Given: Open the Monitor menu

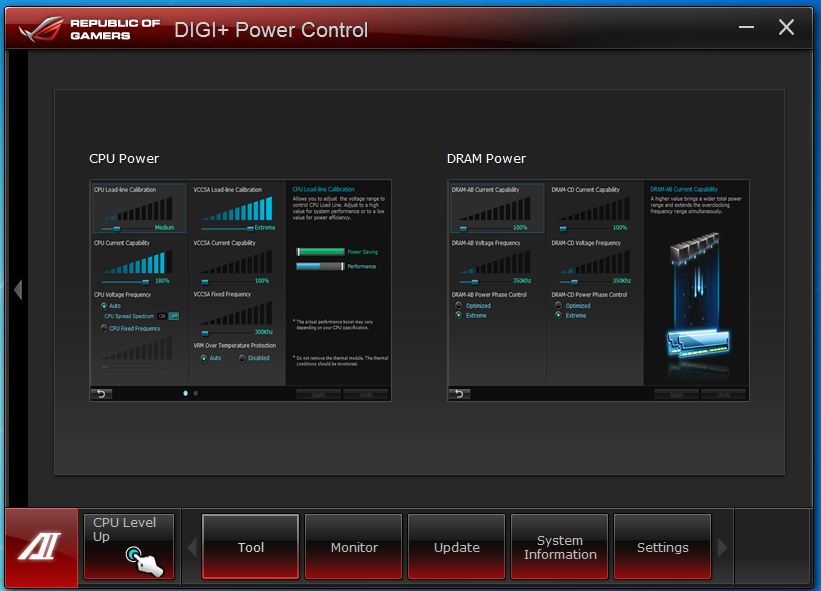Looking at the screenshot, I should click(x=353, y=547).
